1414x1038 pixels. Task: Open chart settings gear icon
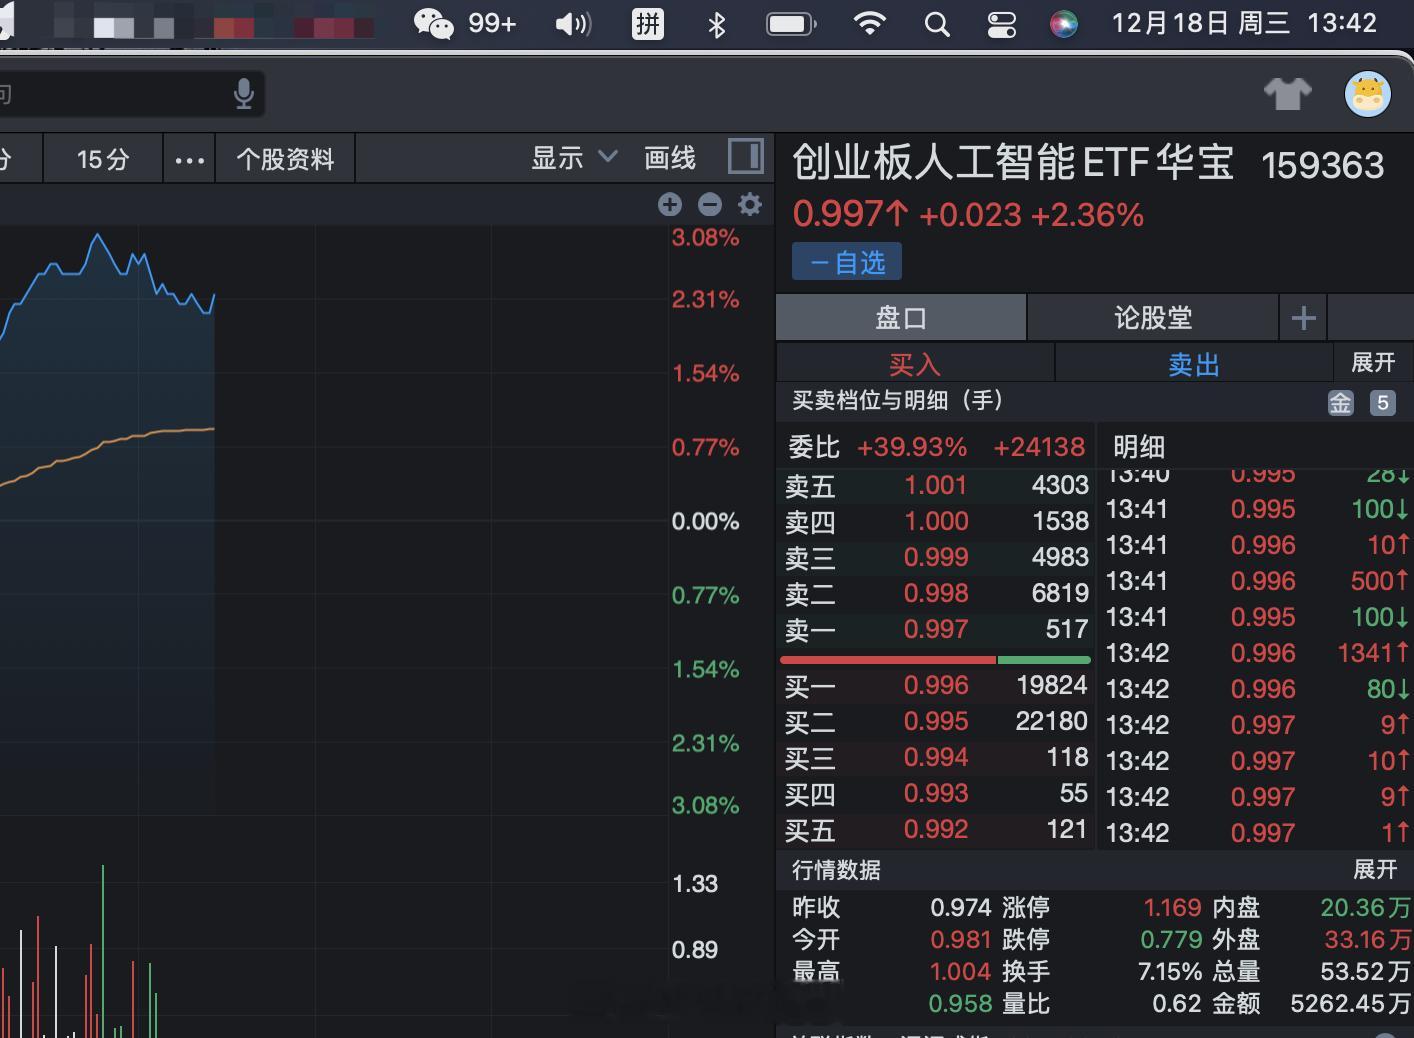tap(750, 205)
